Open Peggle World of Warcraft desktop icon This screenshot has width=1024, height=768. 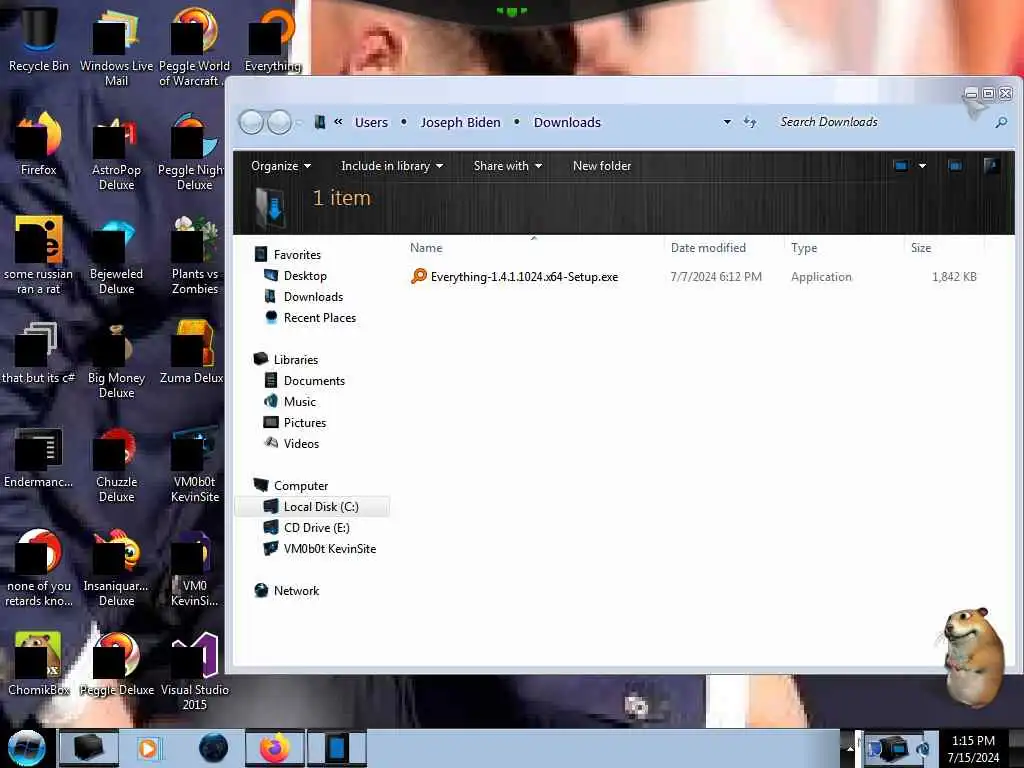(194, 46)
